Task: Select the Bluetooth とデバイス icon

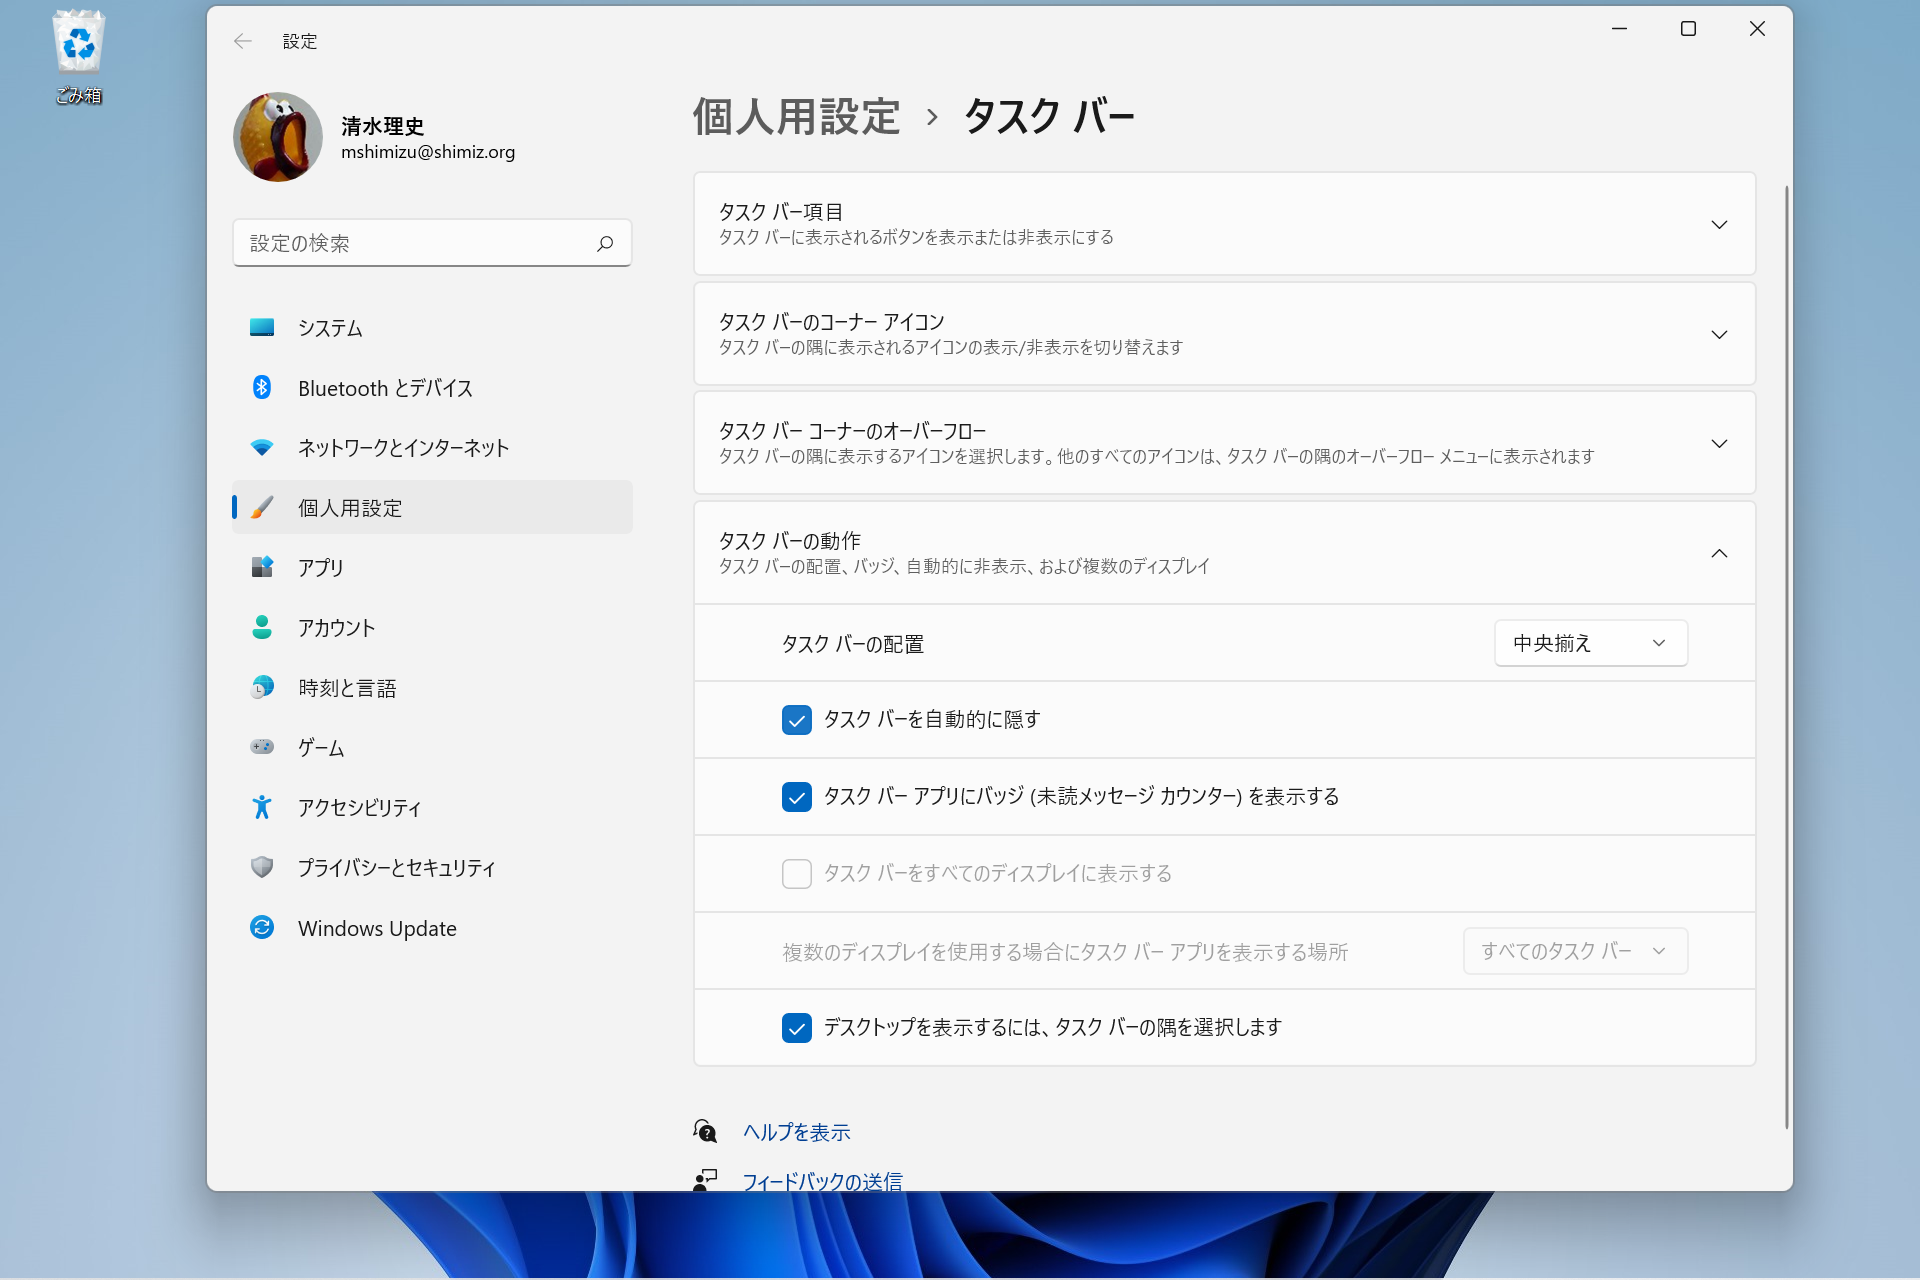Action: [262, 388]
